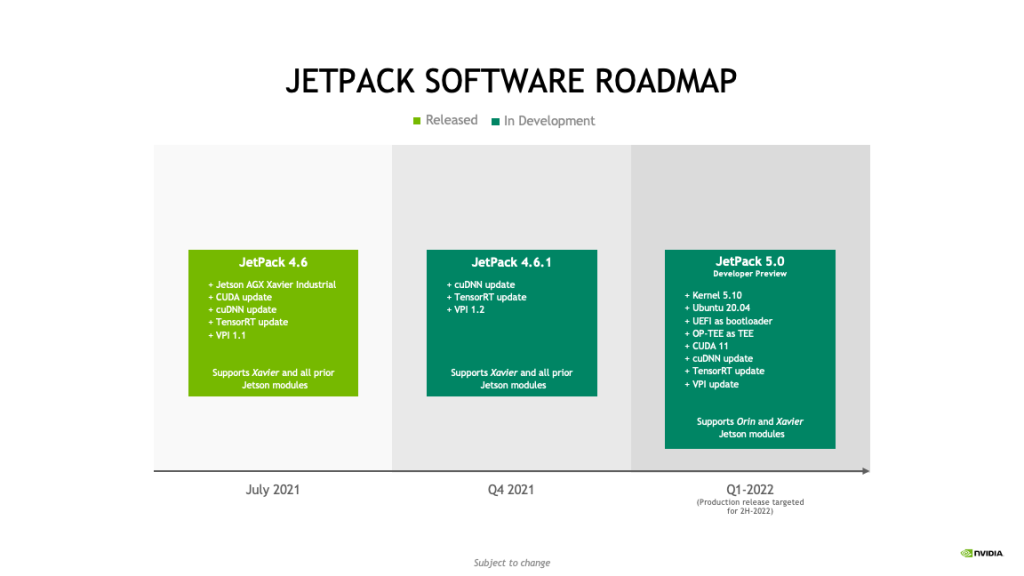Viewport: 1024px width, 576px height.
Task: Click the Developer Preview subtitle
Action: tap(750, 274)
